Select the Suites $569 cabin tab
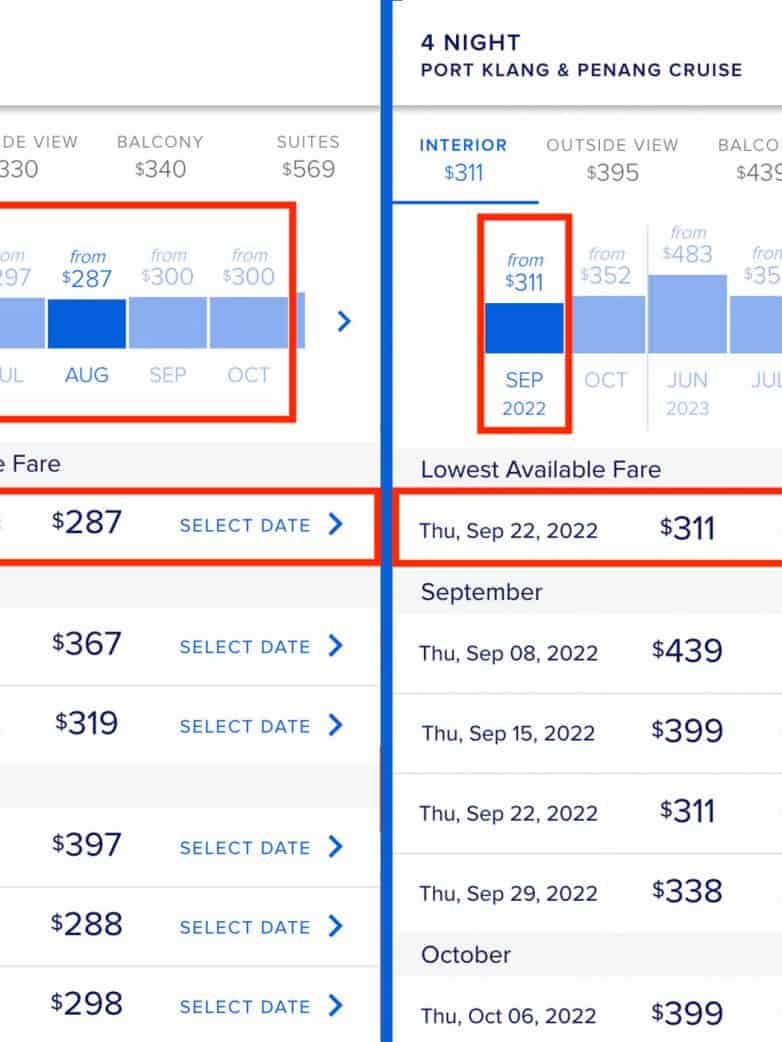Screen dimensions: 782x1042 click(308, 156)
